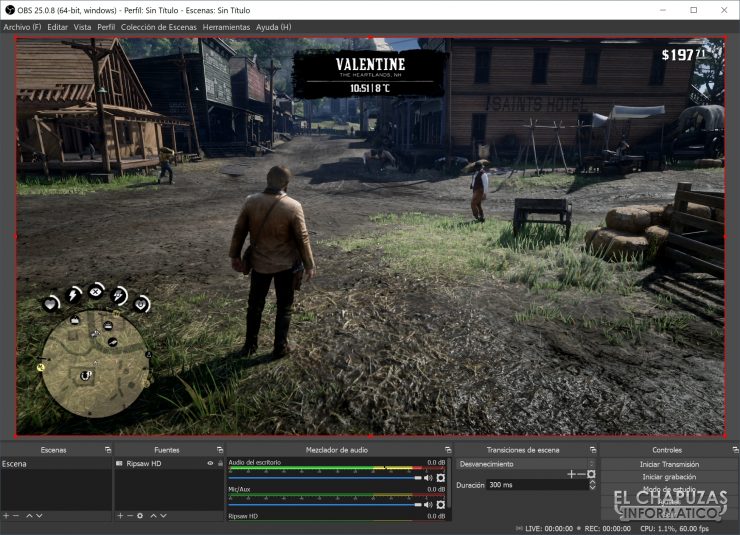Click the Ripsaw HD mixer label

click(x=243, y=516)
